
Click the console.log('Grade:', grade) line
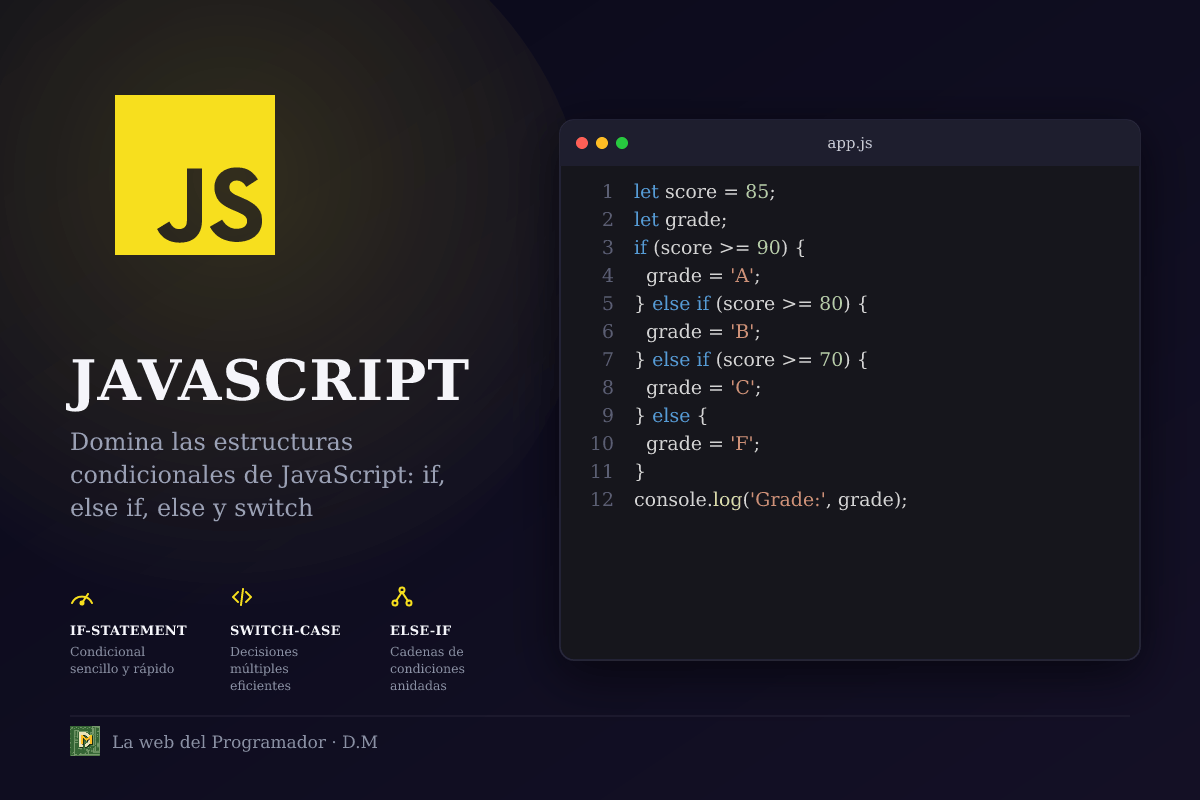point(771,499)
